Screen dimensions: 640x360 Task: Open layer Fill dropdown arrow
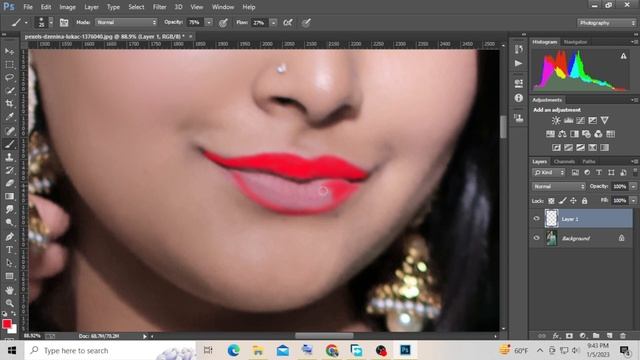(x=633, y=200)
